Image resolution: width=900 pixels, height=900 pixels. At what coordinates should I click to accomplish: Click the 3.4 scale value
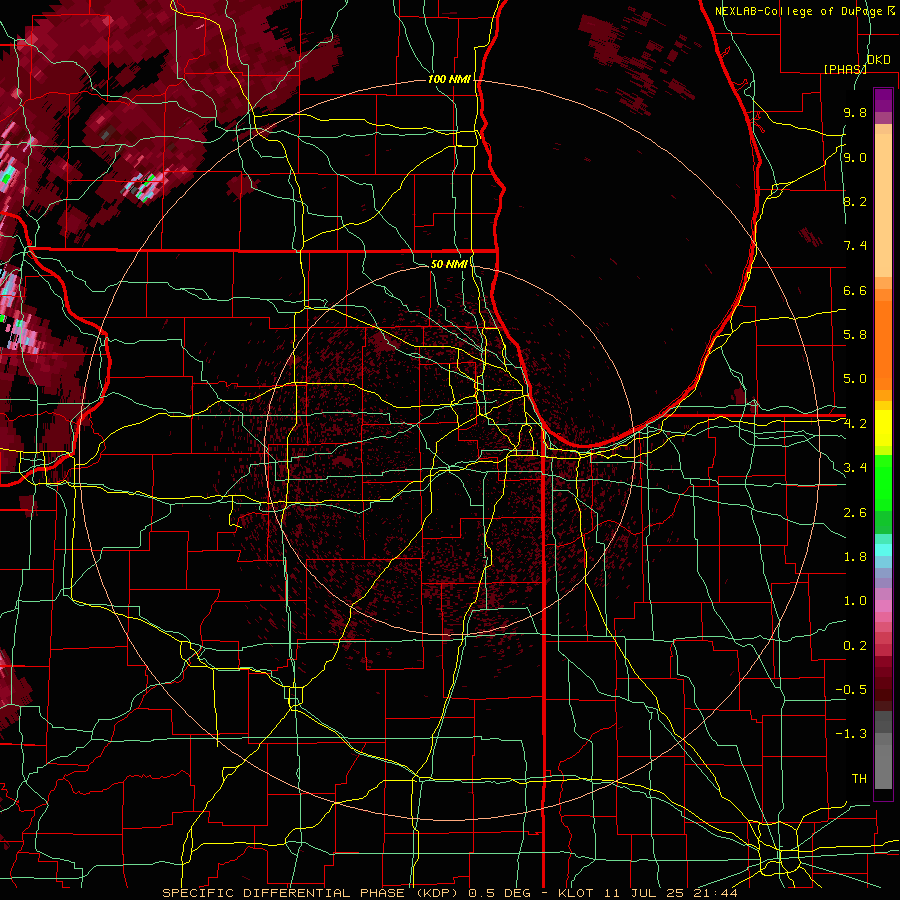(855, 468)
